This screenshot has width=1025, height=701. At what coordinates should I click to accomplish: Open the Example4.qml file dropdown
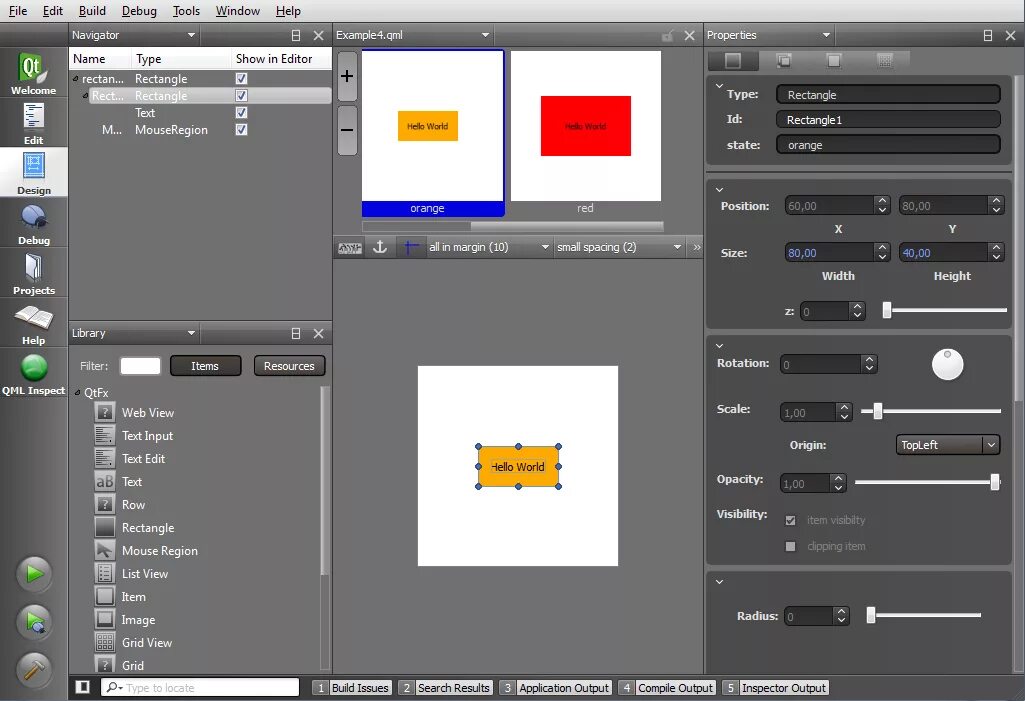click(485, 35)
